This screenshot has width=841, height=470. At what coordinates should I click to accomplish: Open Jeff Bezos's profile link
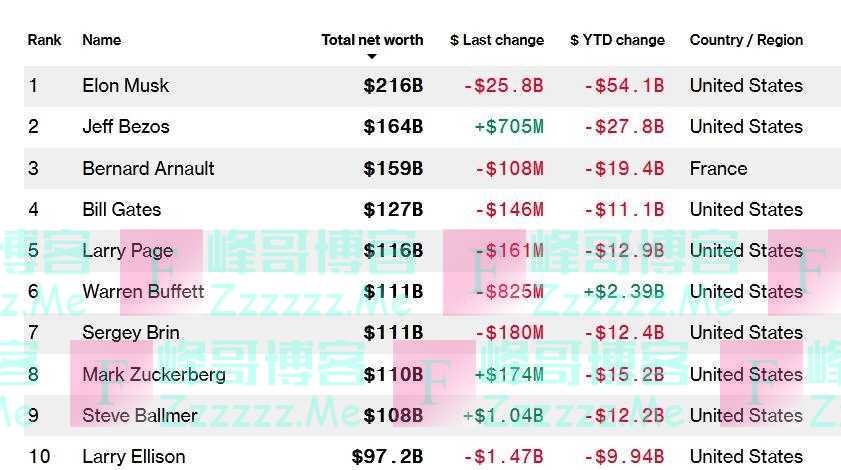(126, 127)
